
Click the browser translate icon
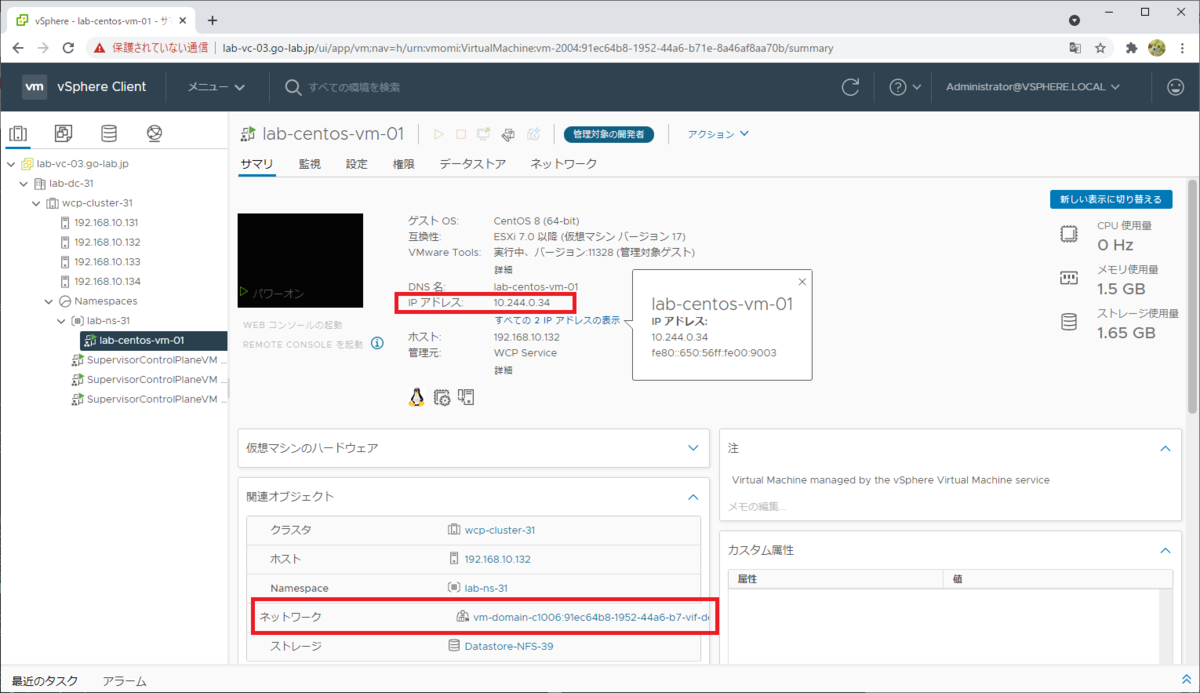tap(1075, 47)
